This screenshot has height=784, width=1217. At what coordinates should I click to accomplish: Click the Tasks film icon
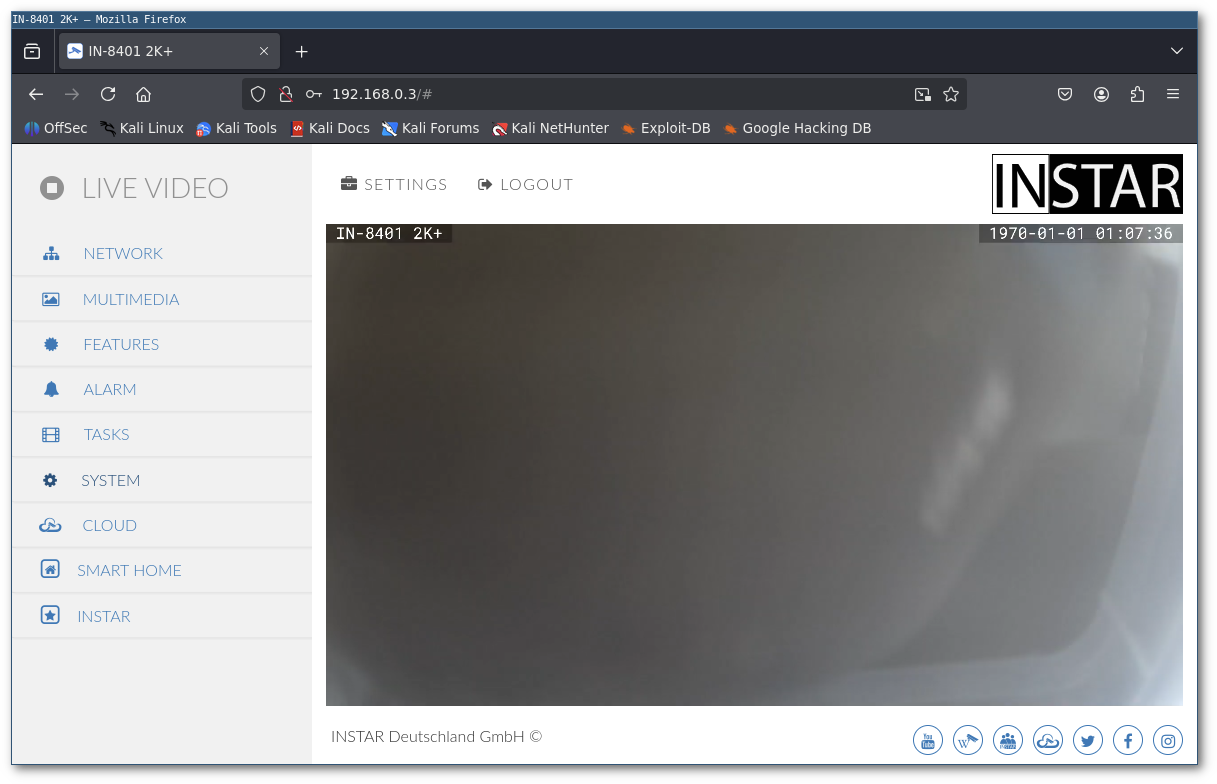pyautogui.click(x=51, y=435)
